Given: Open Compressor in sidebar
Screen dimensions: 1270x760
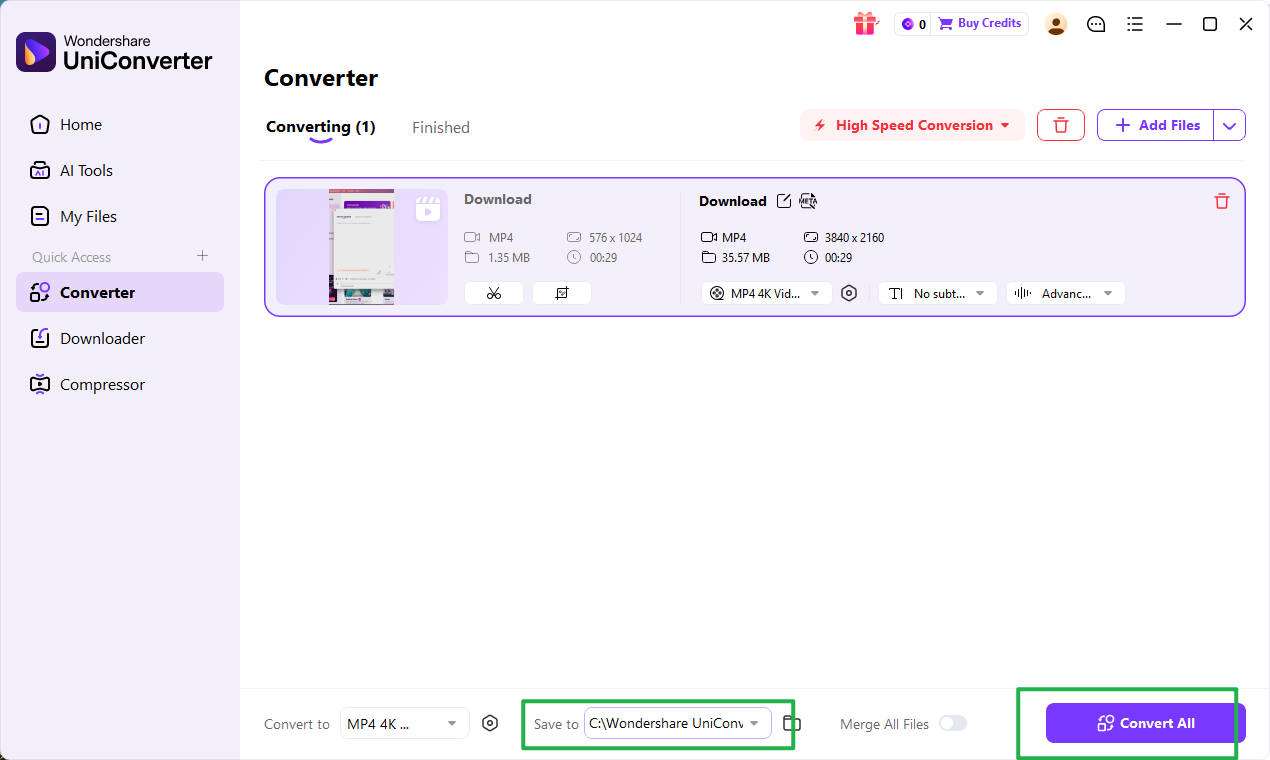Looking at the screenshot, I should coord(120,384).
